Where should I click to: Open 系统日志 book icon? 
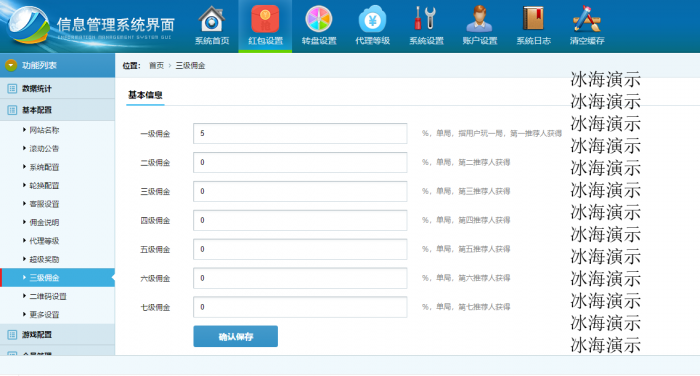pos(533,19)
